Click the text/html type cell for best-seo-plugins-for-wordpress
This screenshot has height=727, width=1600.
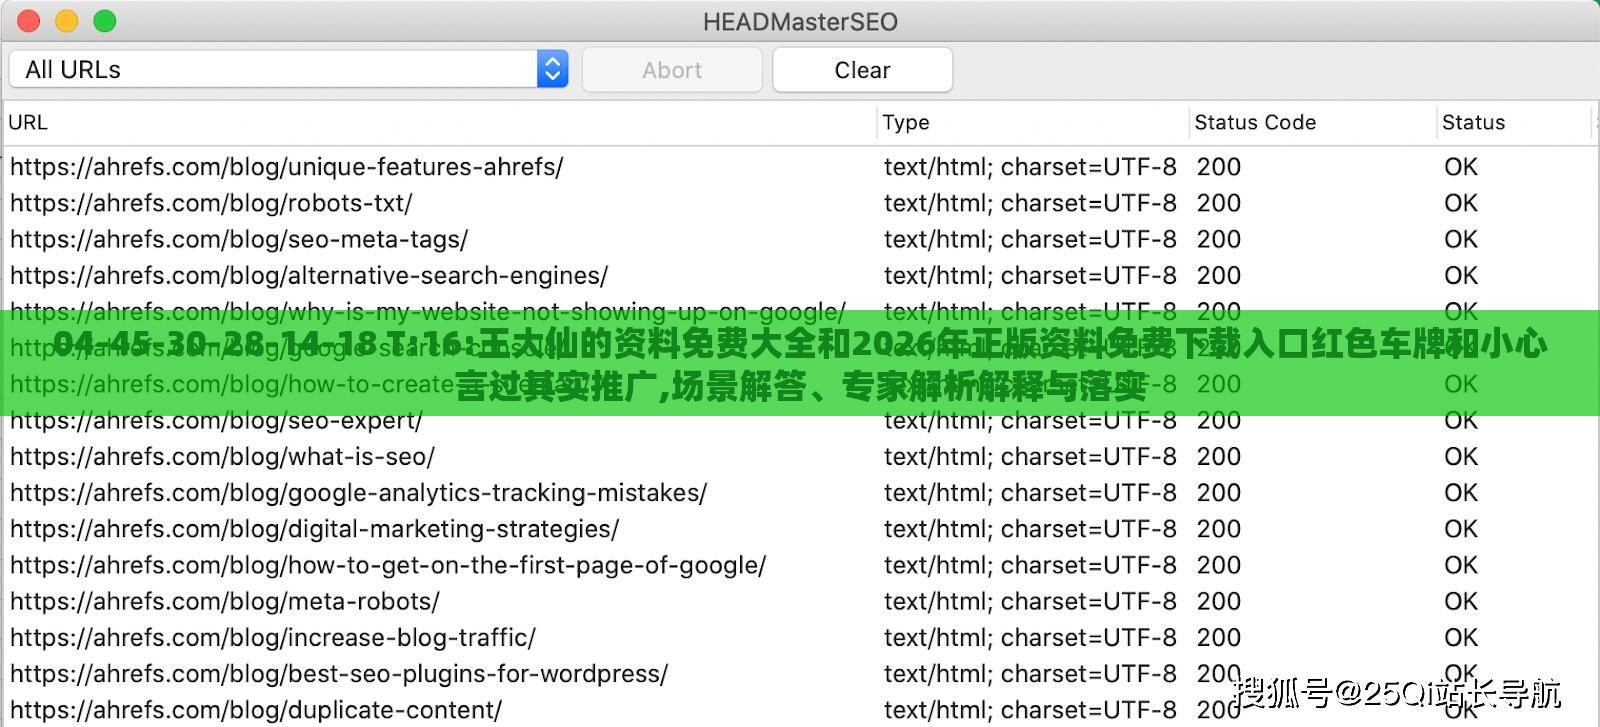click(1030, 673)
